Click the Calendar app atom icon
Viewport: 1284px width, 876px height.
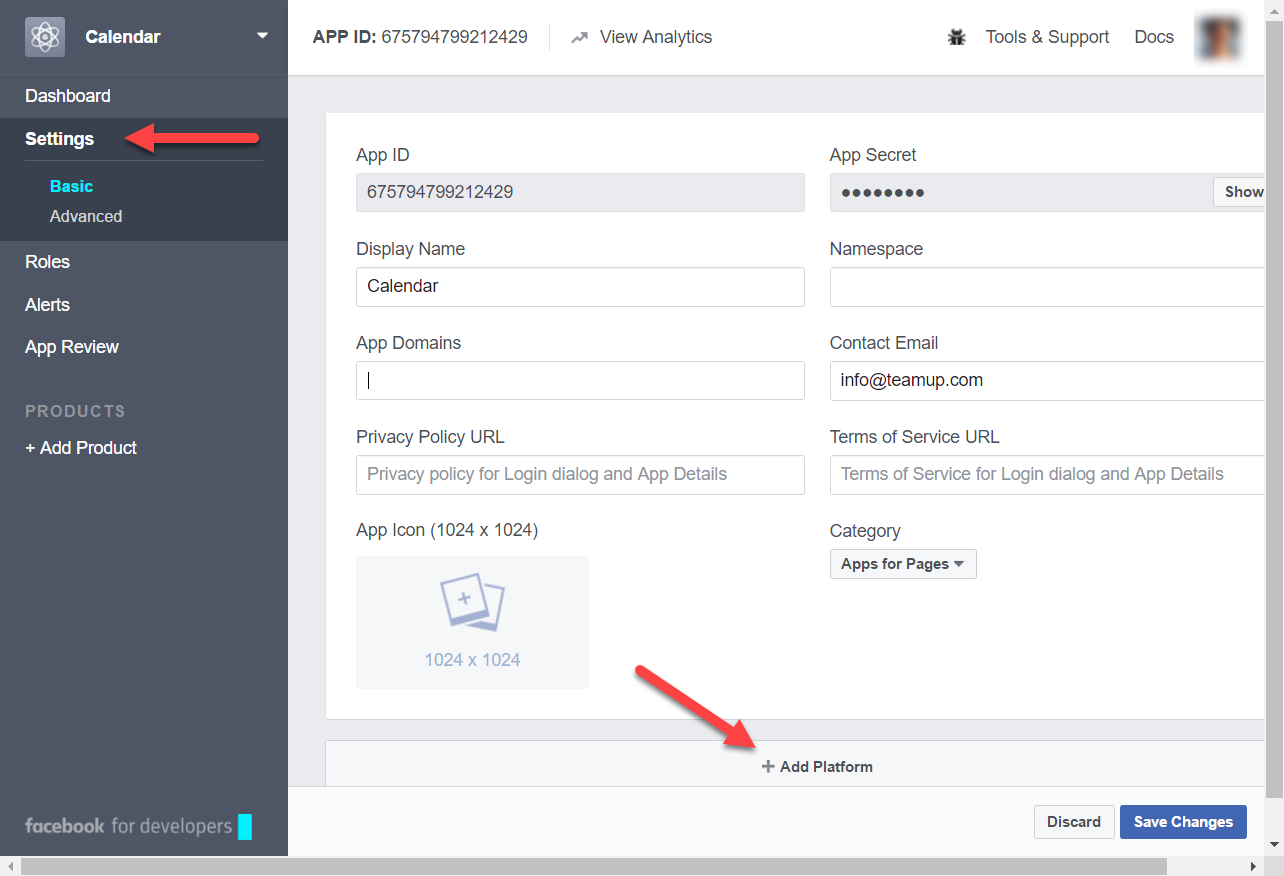pyautogui.click(x=45, y=37)
